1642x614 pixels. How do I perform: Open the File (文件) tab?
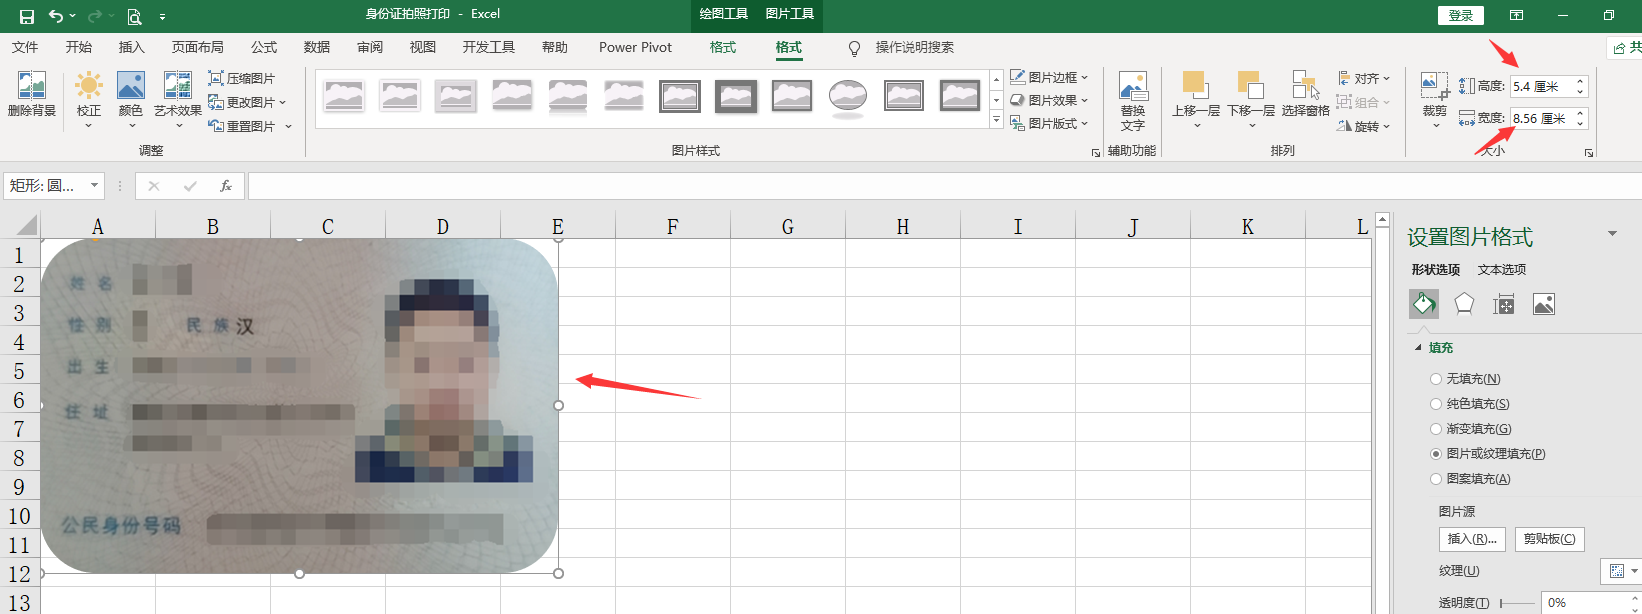click(25, 47)
